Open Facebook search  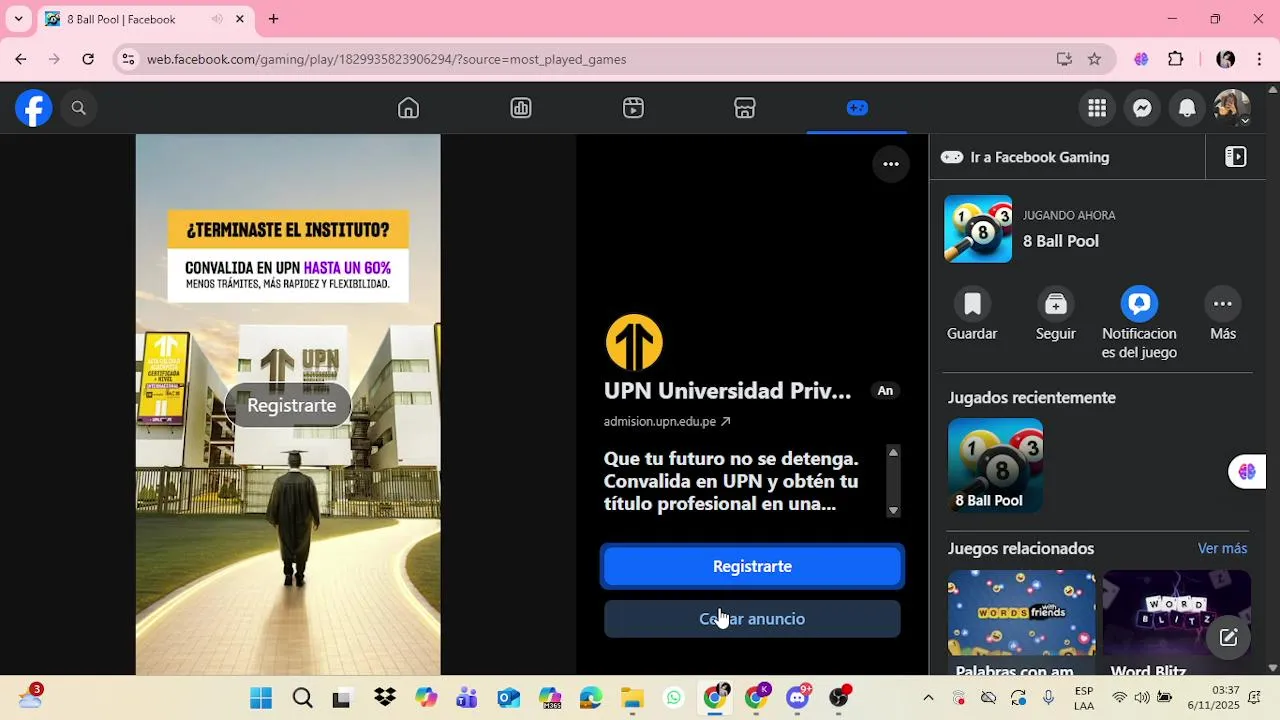click(x=79, y=108)
